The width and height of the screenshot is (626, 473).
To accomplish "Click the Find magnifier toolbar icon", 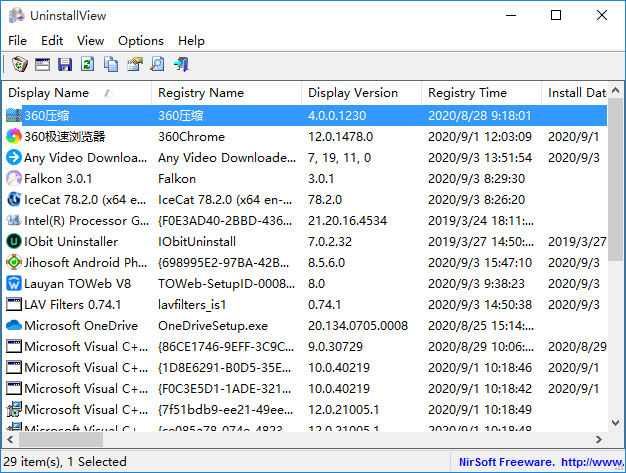I will 157,65.
